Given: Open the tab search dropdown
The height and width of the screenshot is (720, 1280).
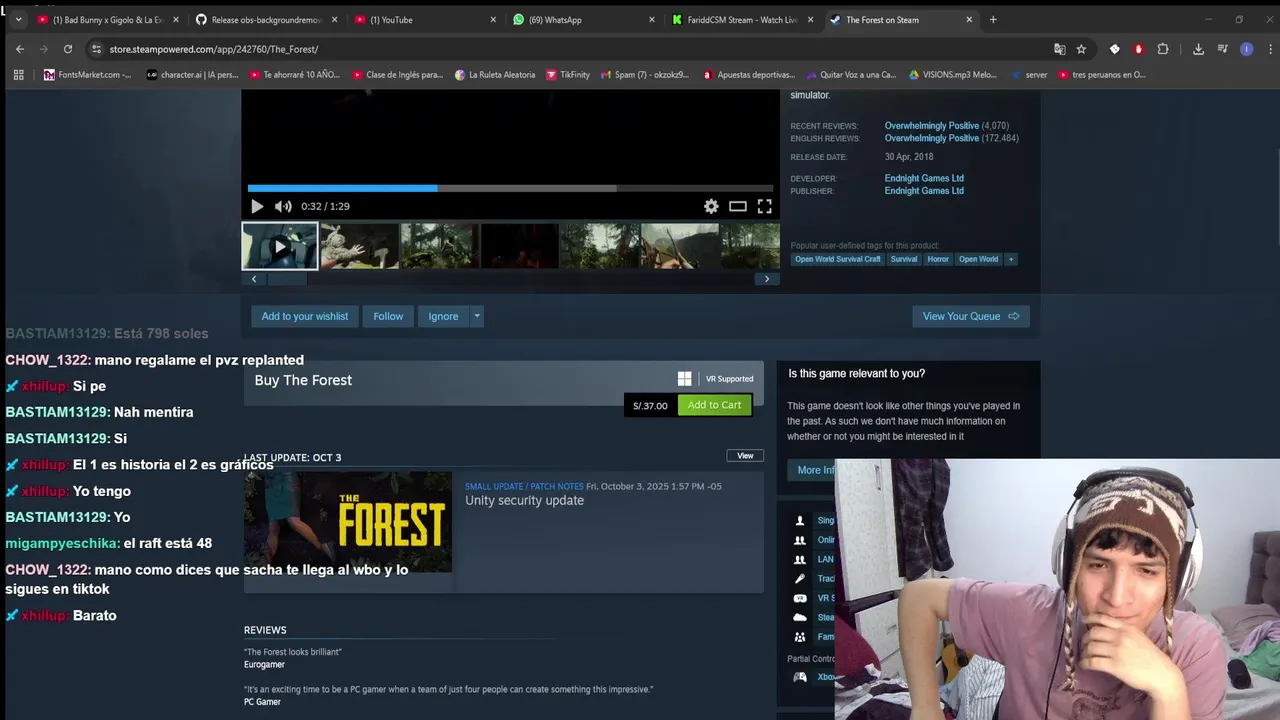Looking at the screenshot, I should click(x=18, y=20).
